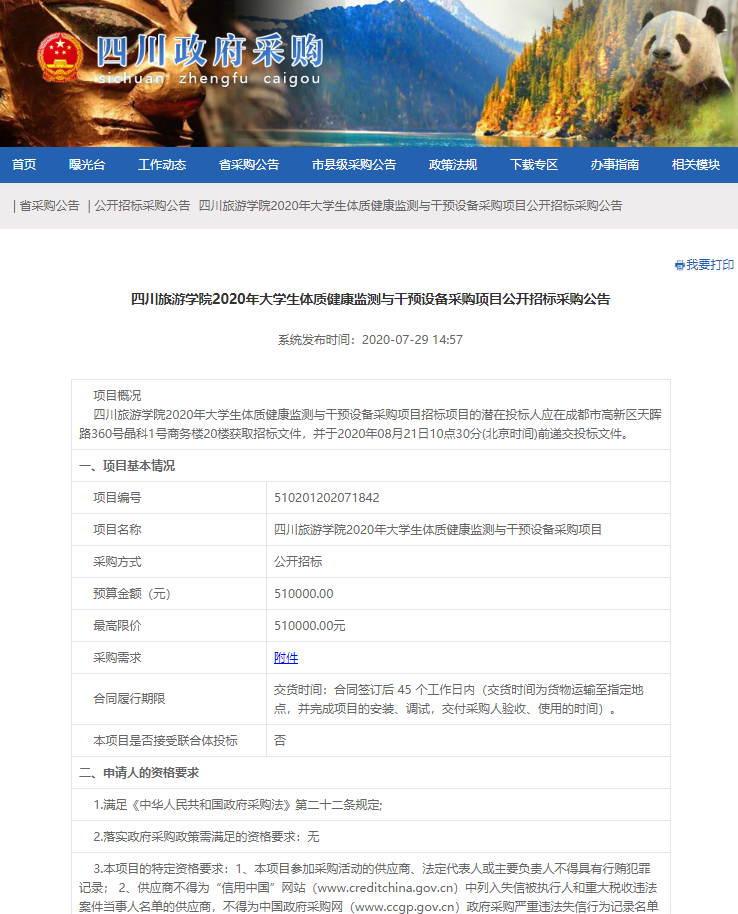Open 相关模块 in the nav bar
738x914 pixels.
point(696,165)
